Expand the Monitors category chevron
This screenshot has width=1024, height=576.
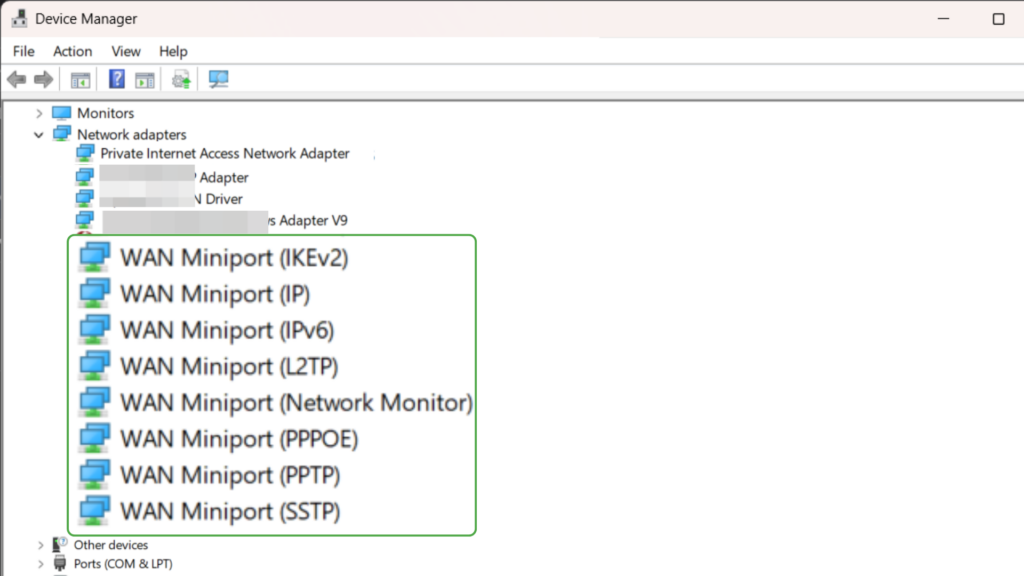pyautogui.click(x=39, y=114)
